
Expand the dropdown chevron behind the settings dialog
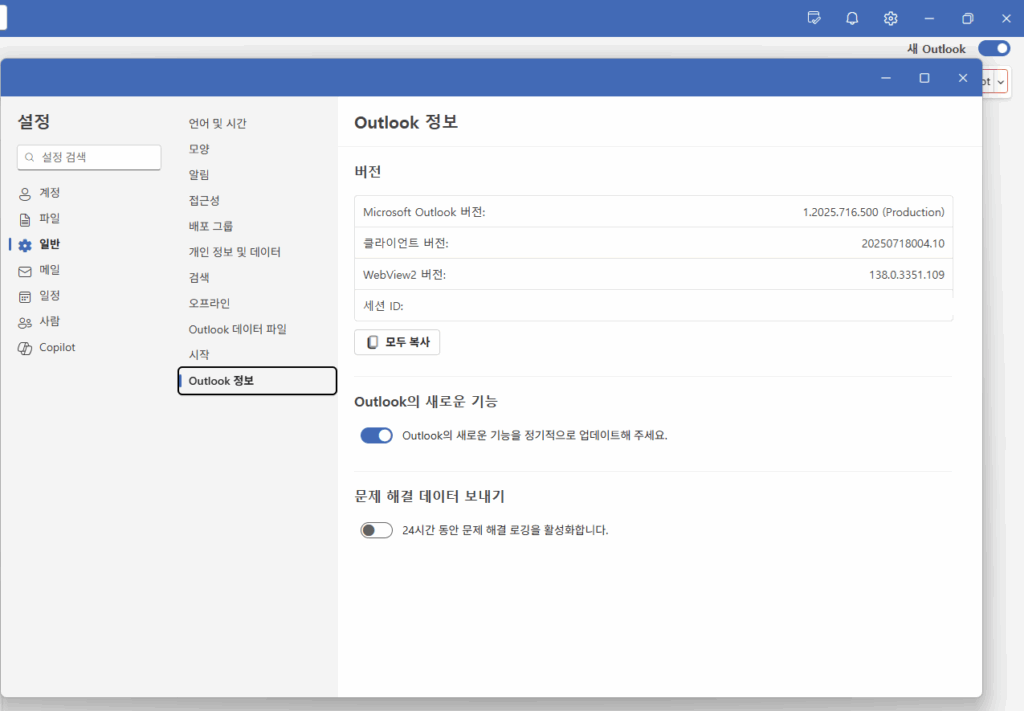coord(1000,81)
